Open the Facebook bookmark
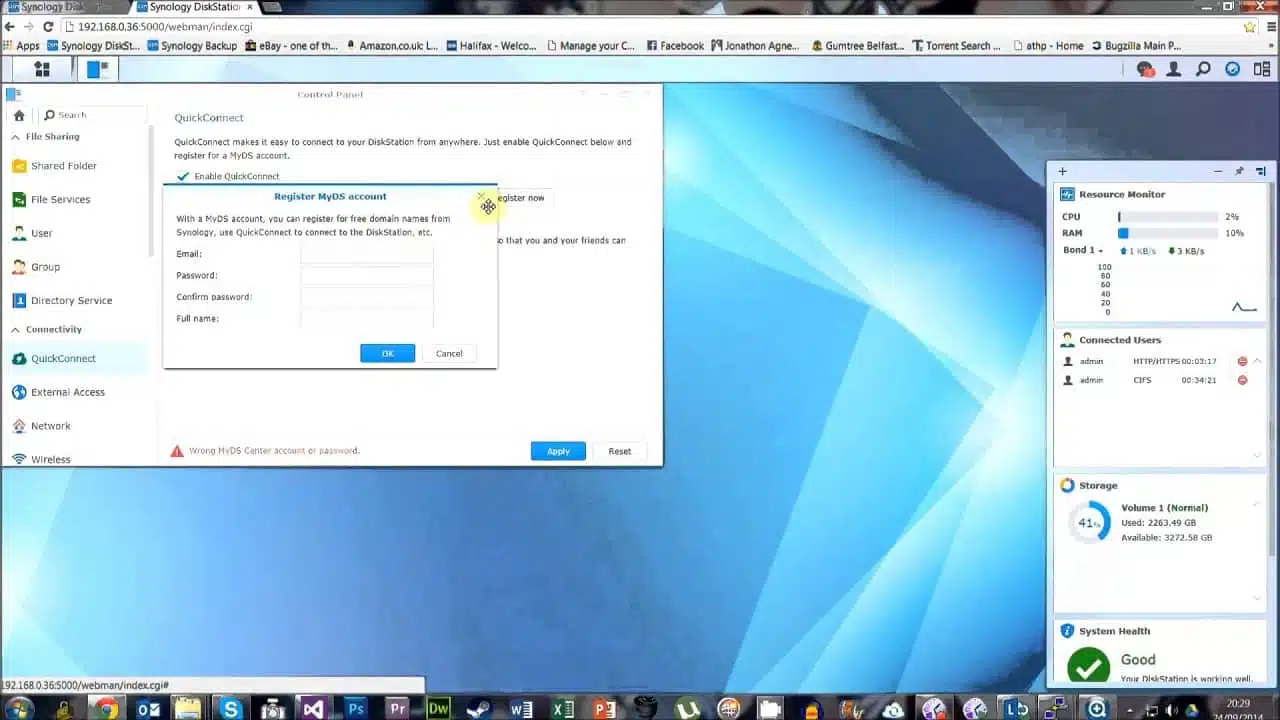 pyautogui.click(x=676, y=46)
